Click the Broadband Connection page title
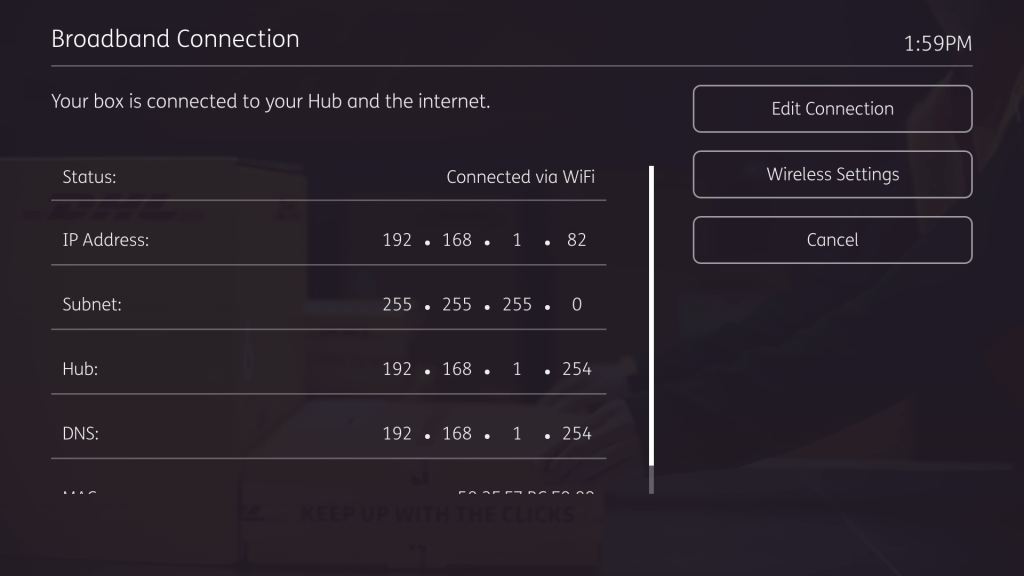This screenshot has height=576, width=1024. (x=175, y=39)
